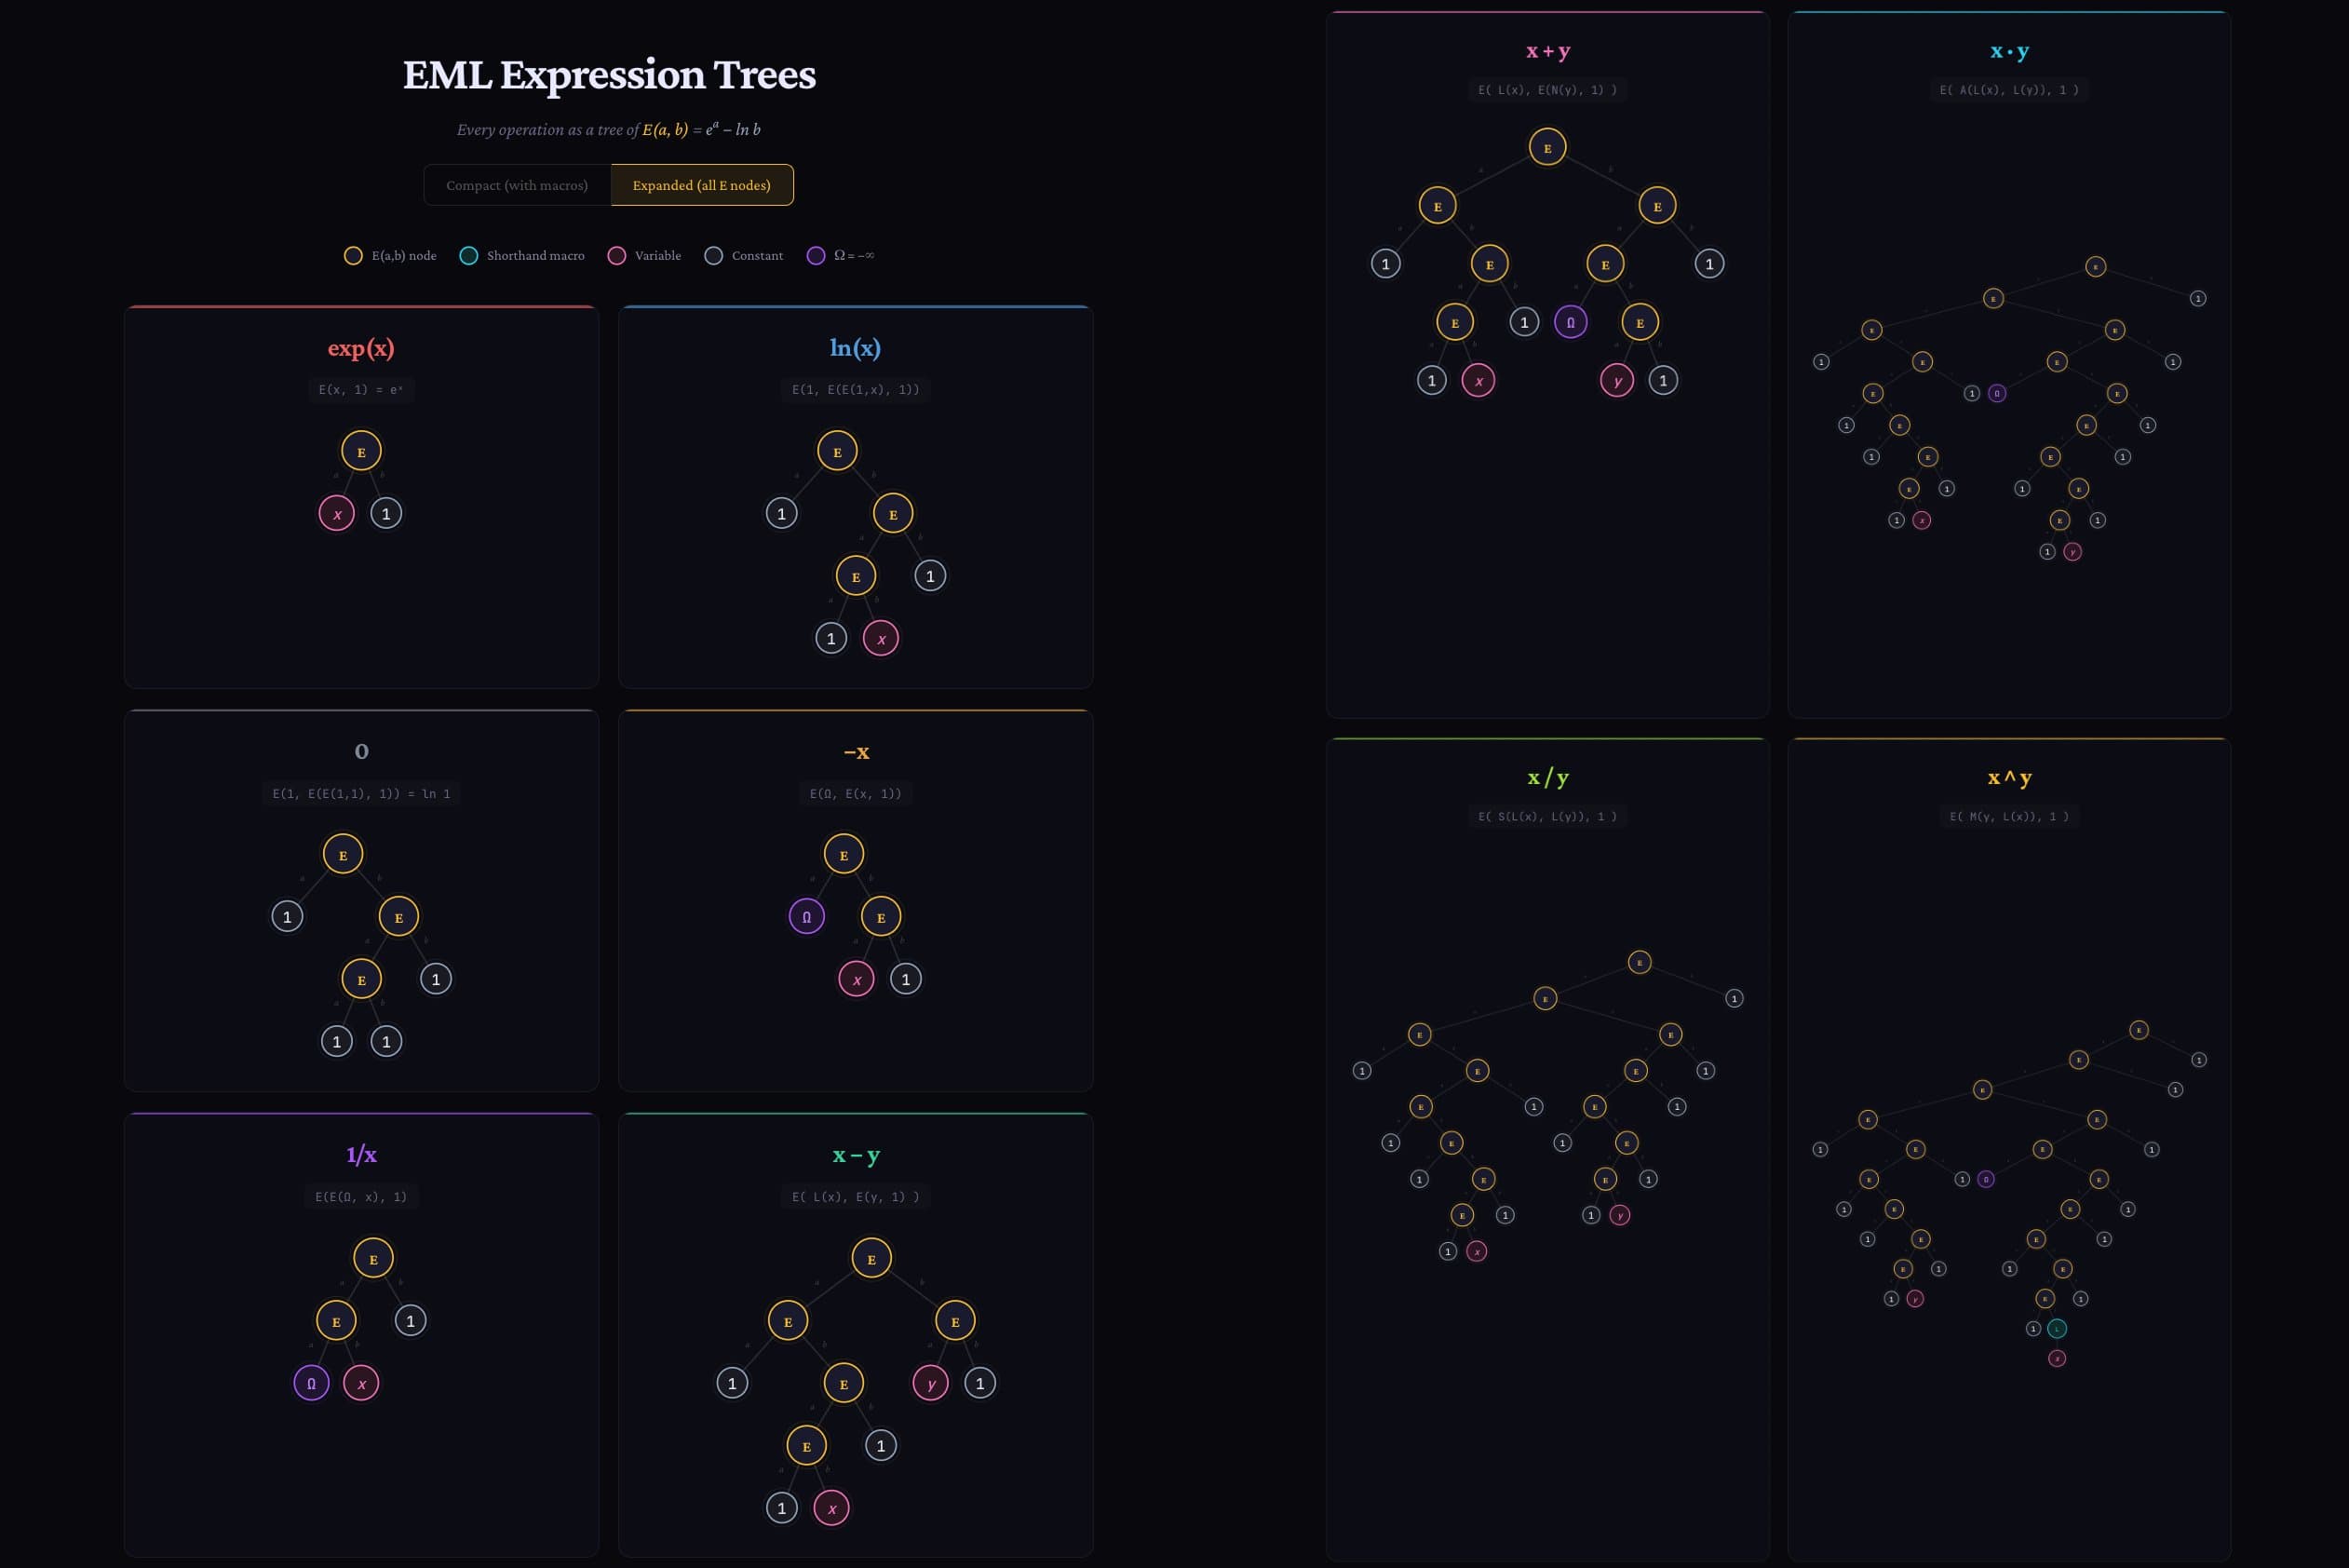2349x1568 pixels.
Task: Click the Constant legend circle
Action: coord(713,255)
